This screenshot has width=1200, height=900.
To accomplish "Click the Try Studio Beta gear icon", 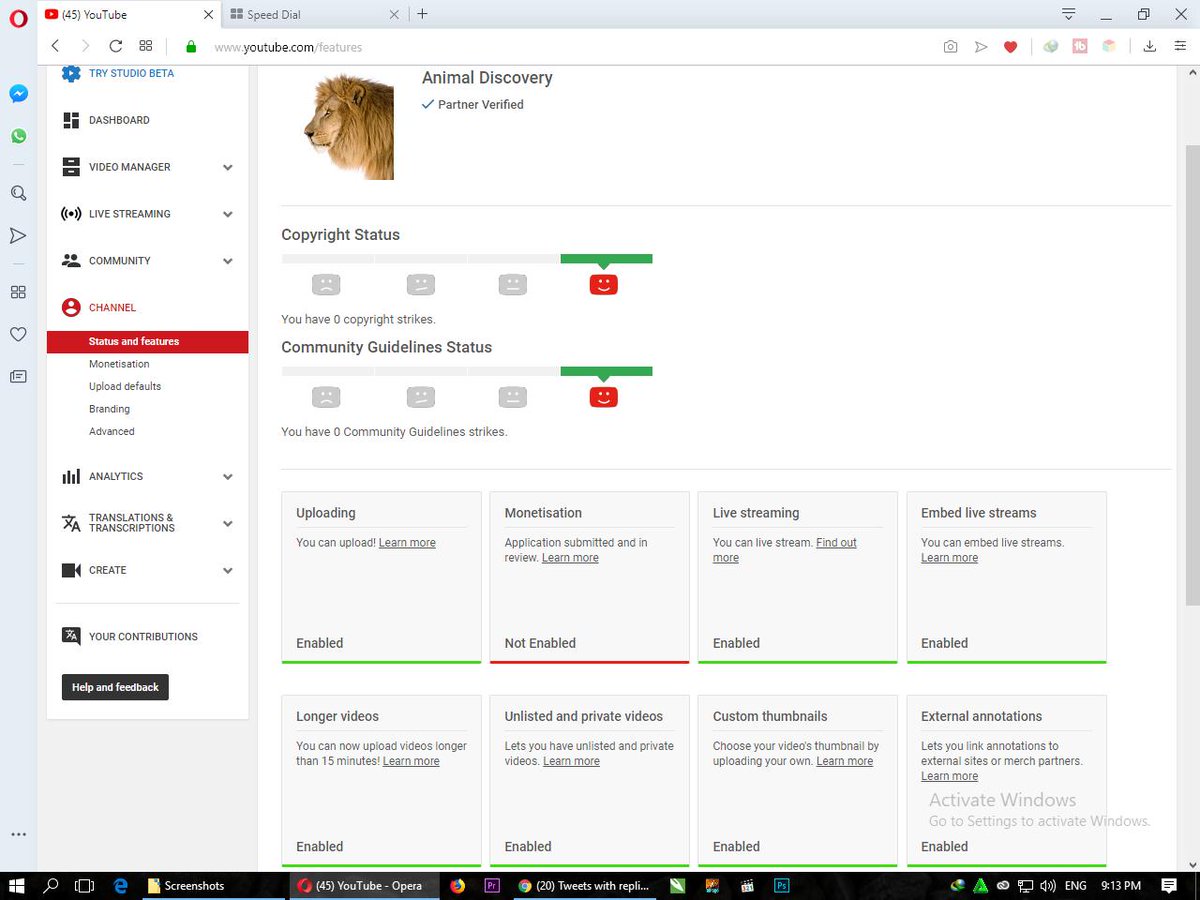I will pos(71,73).
